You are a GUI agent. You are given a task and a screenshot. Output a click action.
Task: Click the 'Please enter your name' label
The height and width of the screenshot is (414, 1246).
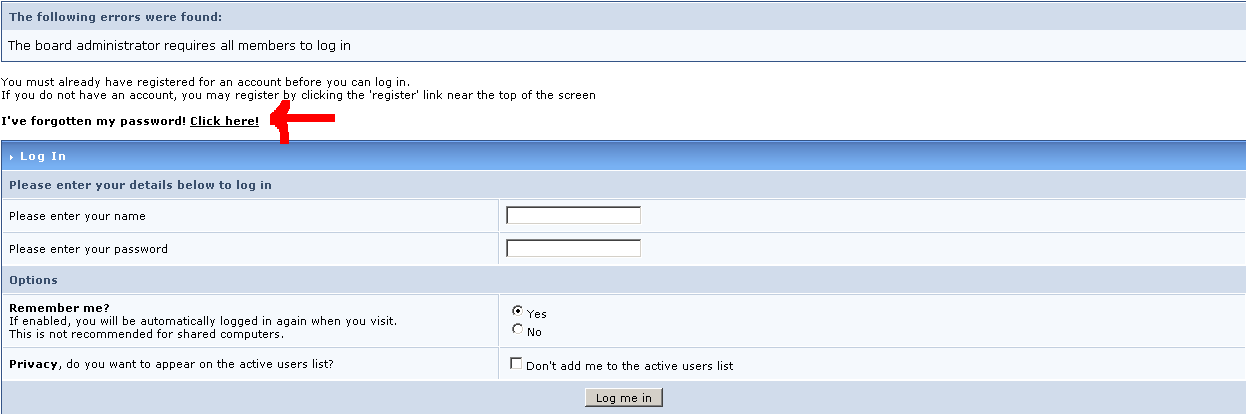tap(77, 216)
